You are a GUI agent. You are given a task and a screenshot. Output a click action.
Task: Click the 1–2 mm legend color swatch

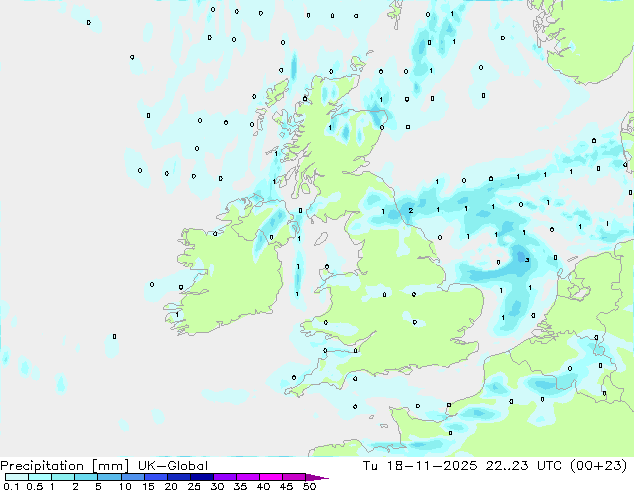point(63,477)
